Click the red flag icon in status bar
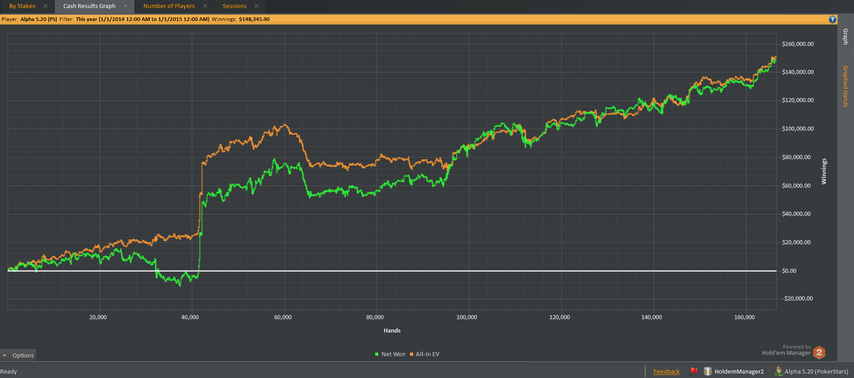This screenshot has height=378, width=854. point(694,371)
